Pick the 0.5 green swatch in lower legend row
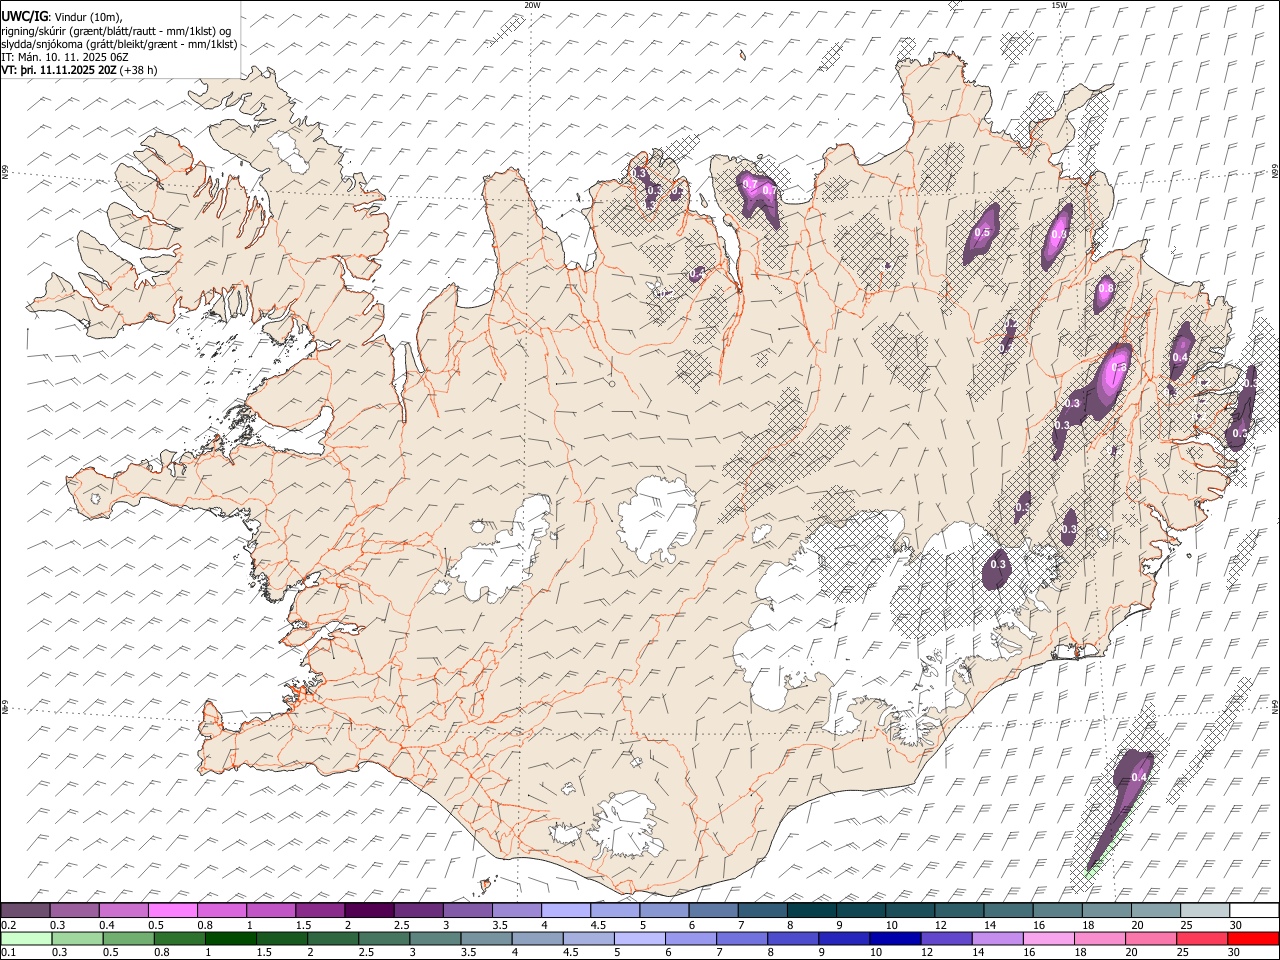The height and width of the screenshot is (960, 1280). 128,938
